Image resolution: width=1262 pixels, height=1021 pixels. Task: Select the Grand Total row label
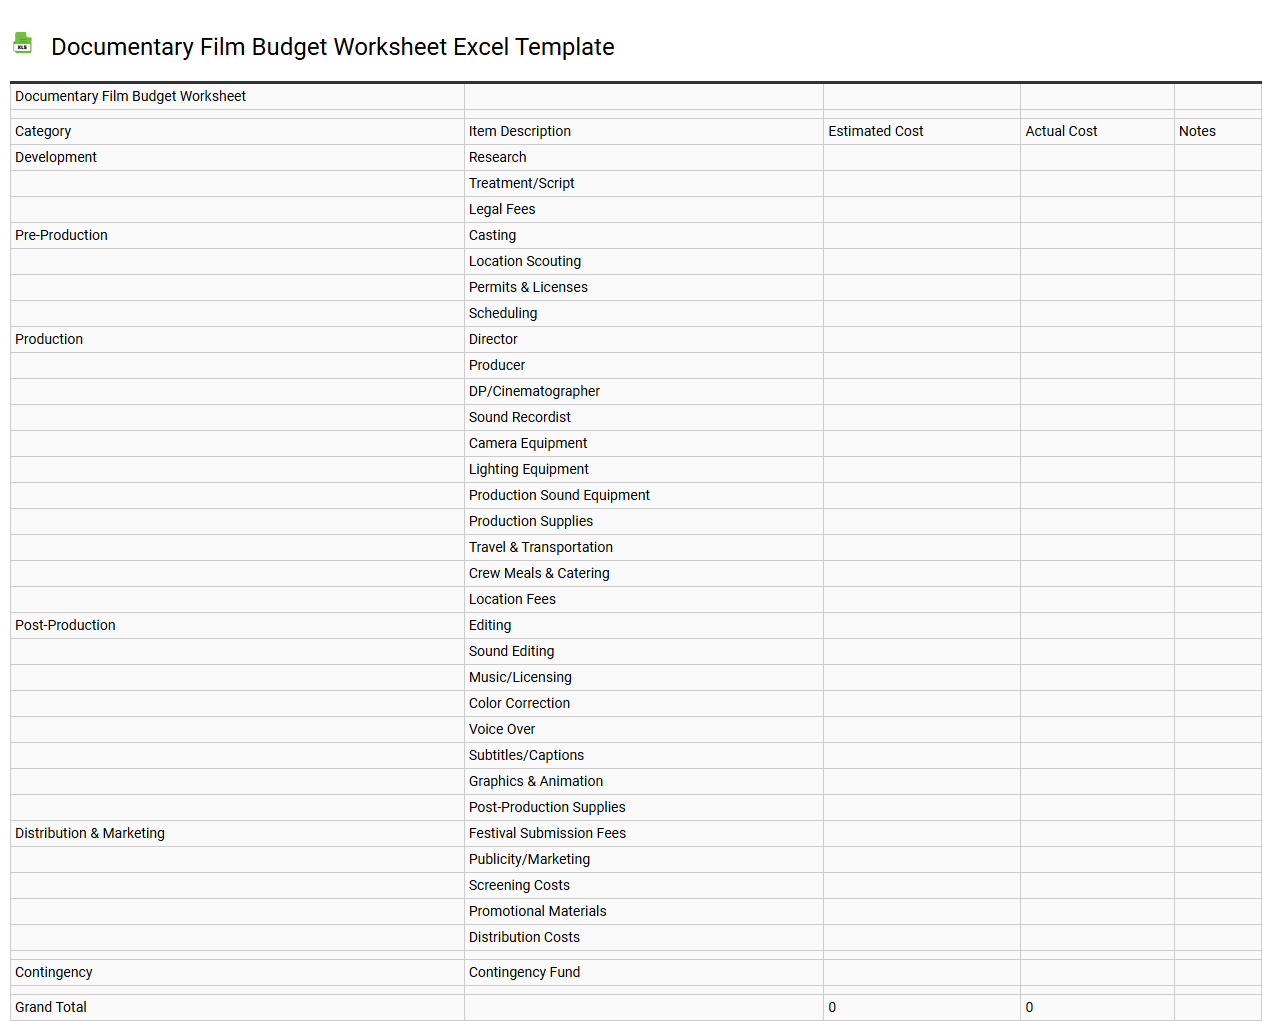pos(50,1007)
